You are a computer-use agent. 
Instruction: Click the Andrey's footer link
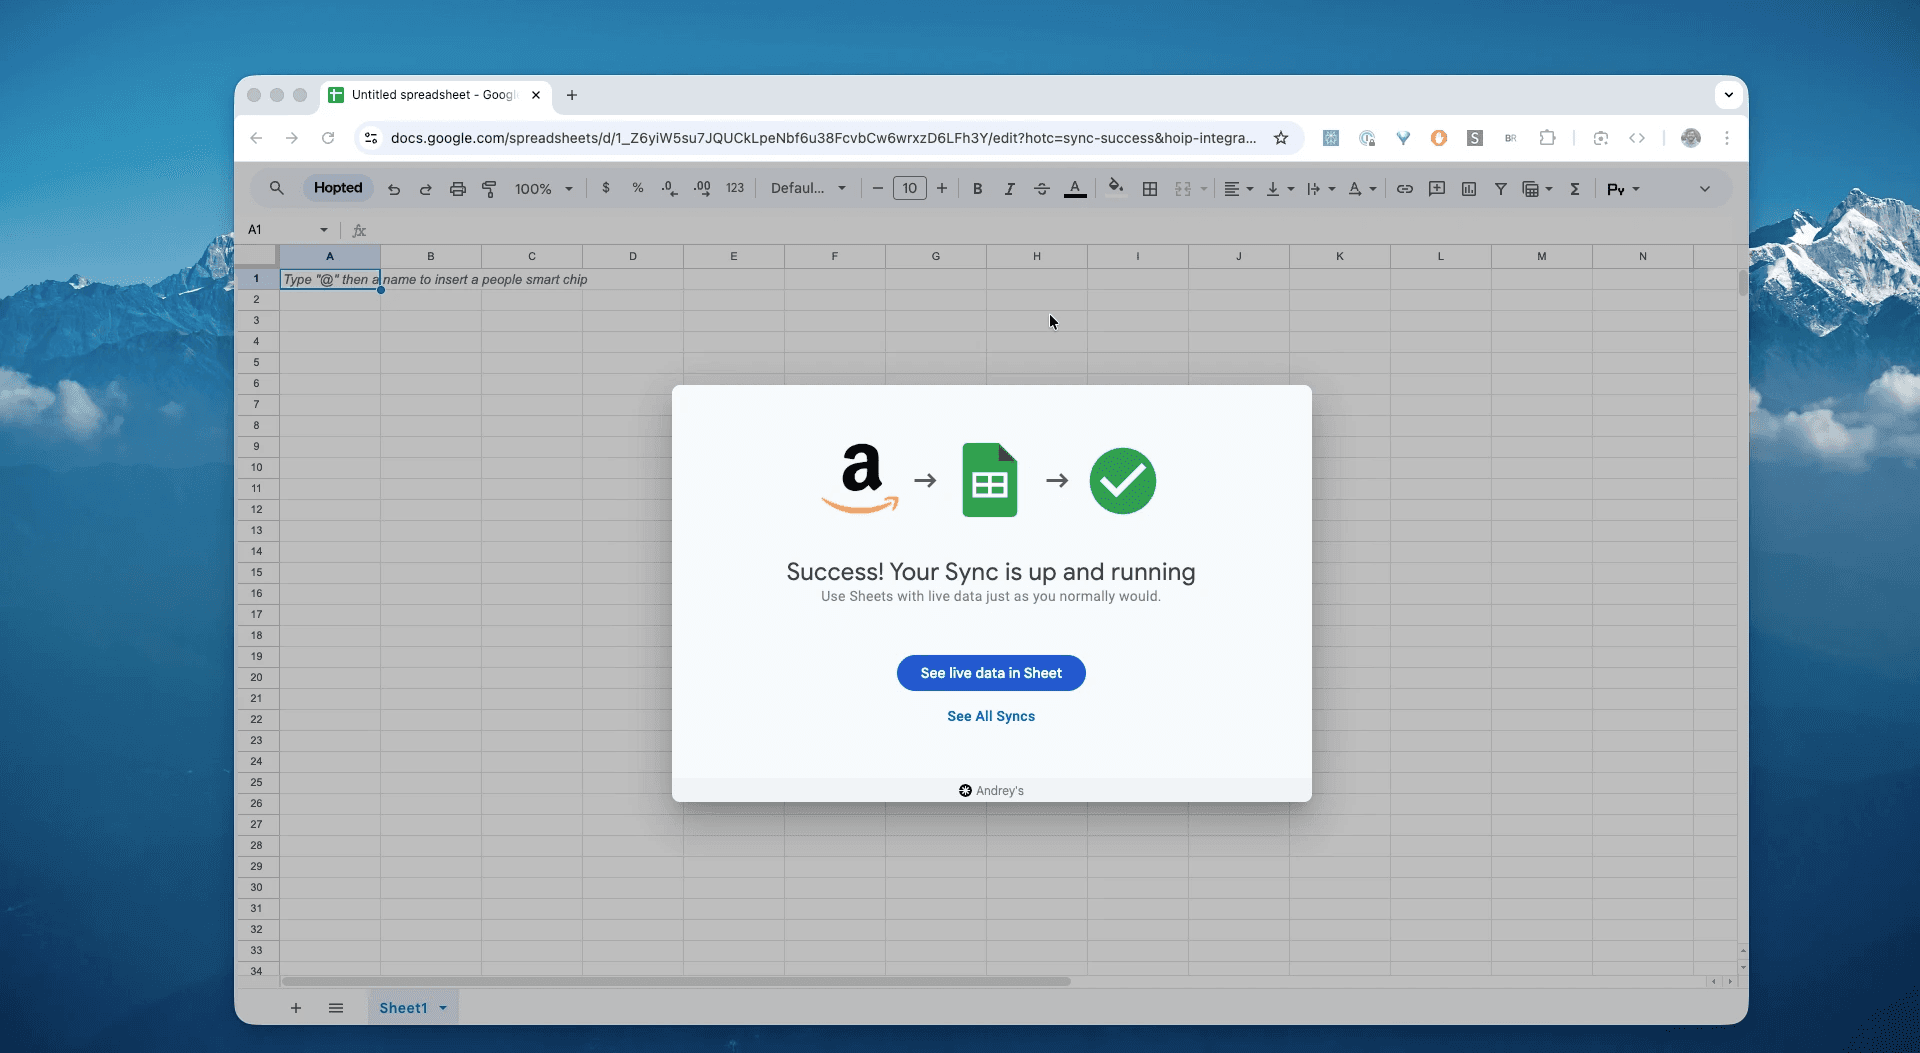point(991,790)
